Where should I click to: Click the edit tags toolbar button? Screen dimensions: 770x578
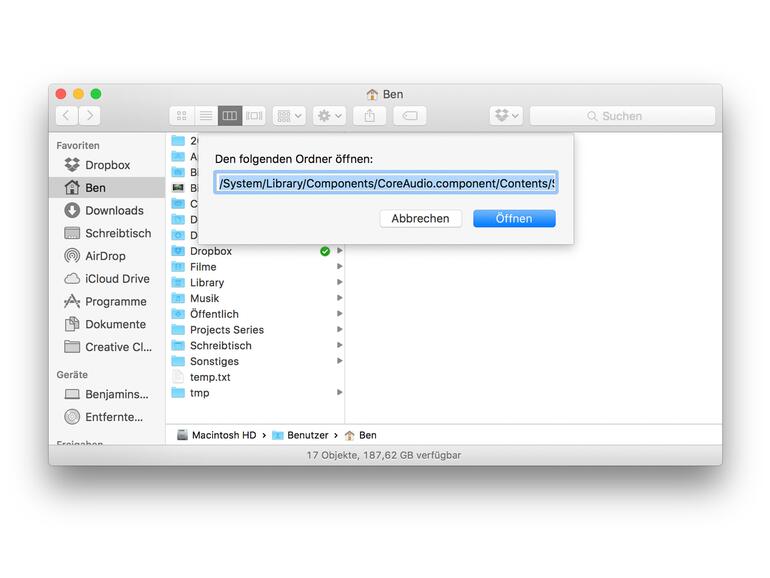pos(410,116)
